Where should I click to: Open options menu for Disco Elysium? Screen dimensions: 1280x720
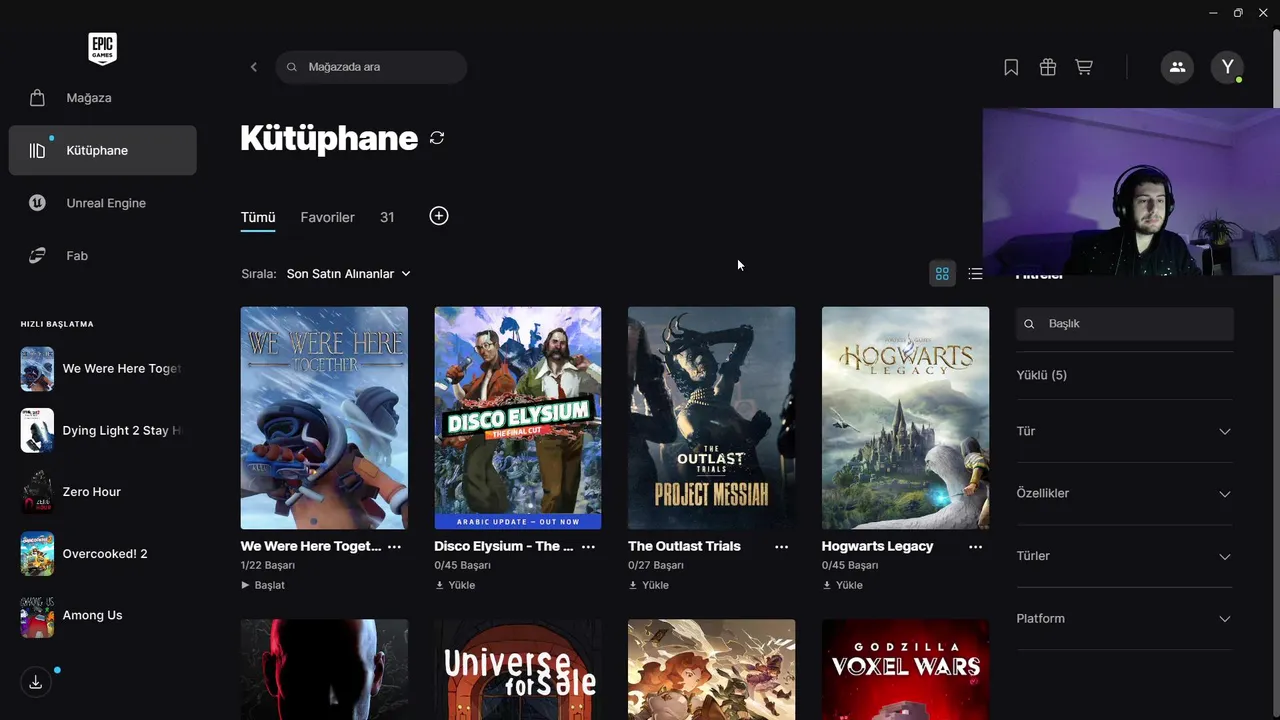coord(588,547)
